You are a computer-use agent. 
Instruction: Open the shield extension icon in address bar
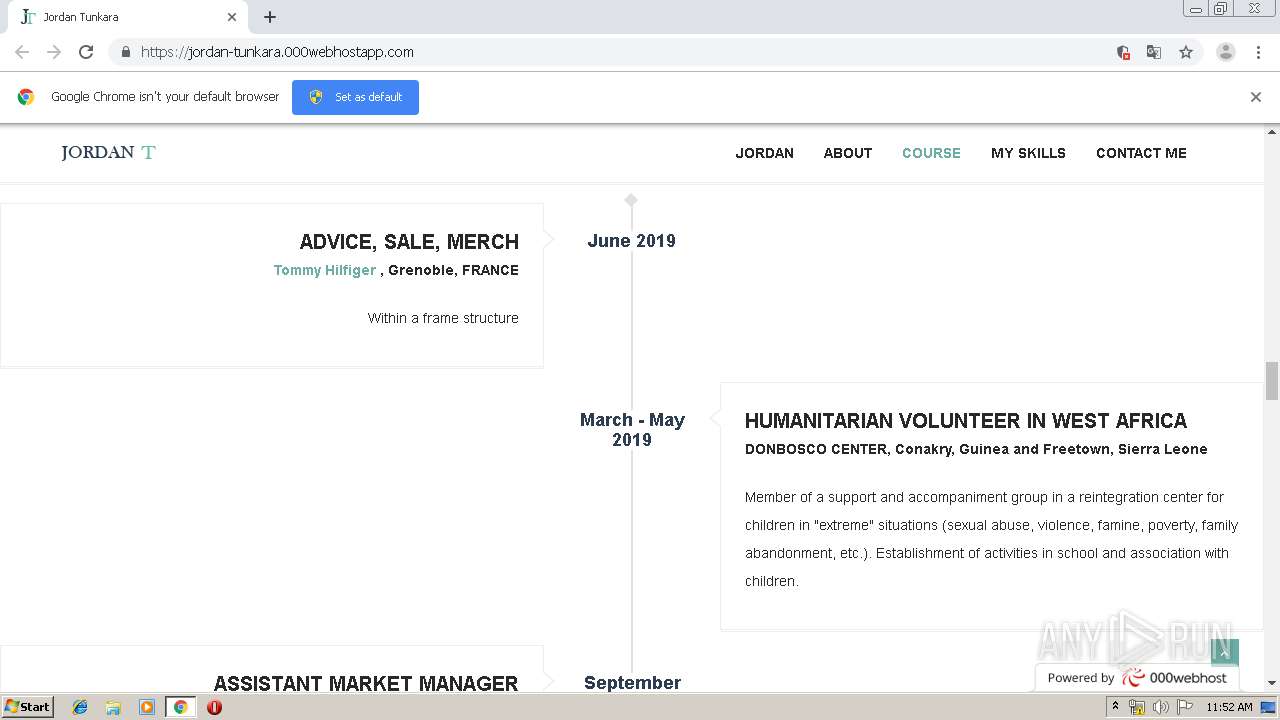[1123, 52]
